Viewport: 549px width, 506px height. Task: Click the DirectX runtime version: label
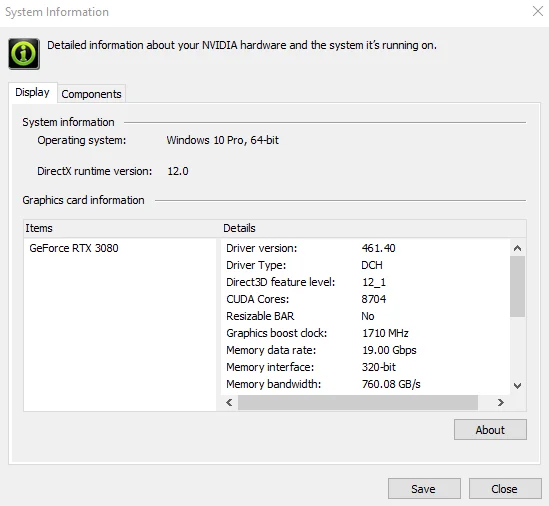[95, 171]
